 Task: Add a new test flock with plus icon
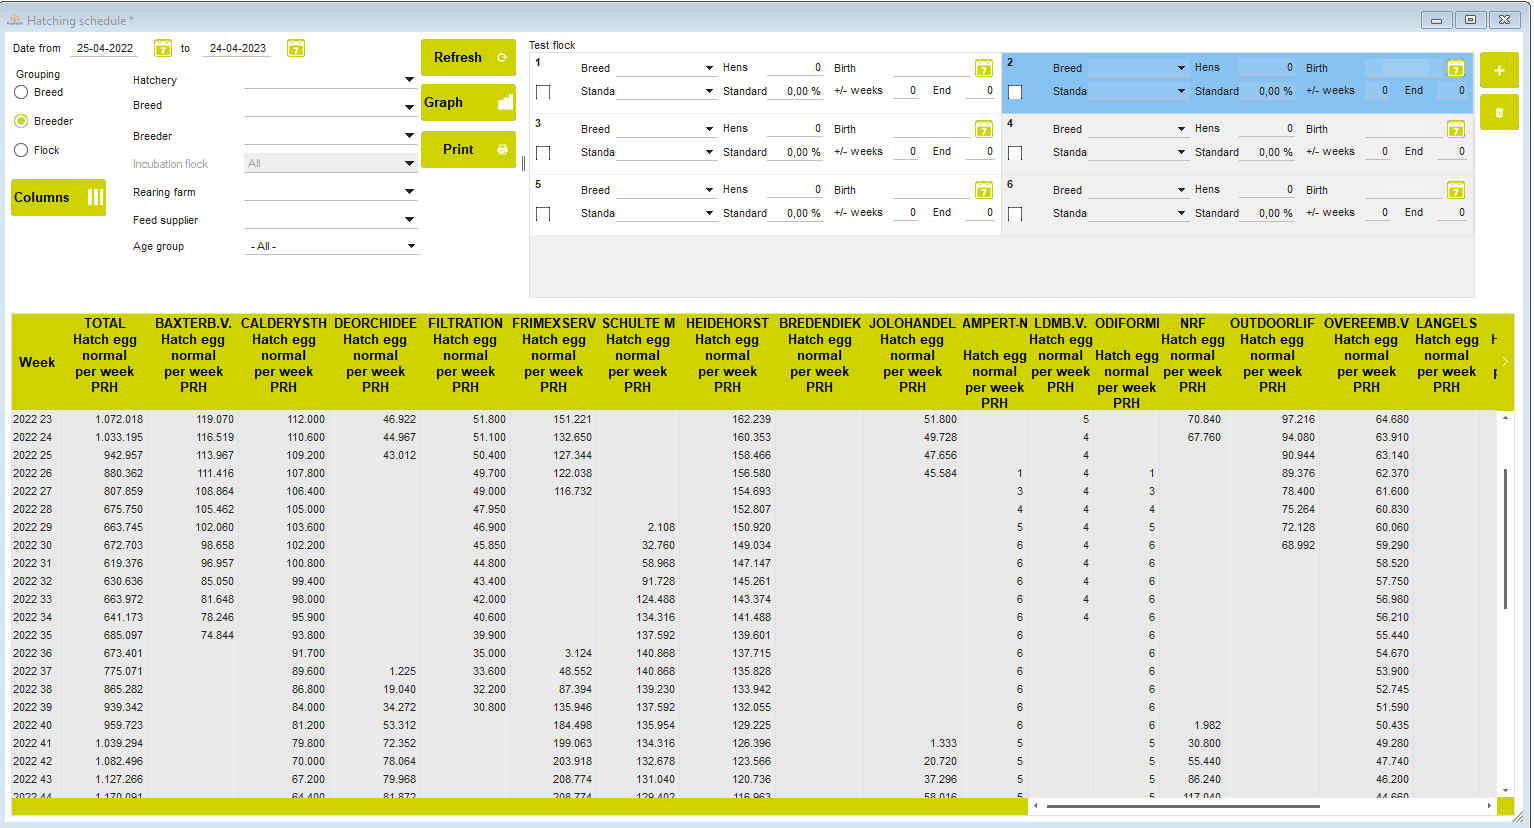pyautogui.click(x=1499, y=71)
